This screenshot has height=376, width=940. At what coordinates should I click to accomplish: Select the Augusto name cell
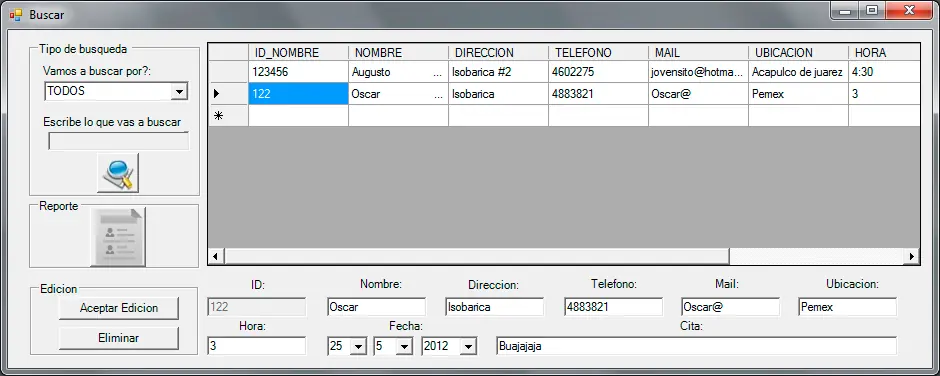point(398,72)
